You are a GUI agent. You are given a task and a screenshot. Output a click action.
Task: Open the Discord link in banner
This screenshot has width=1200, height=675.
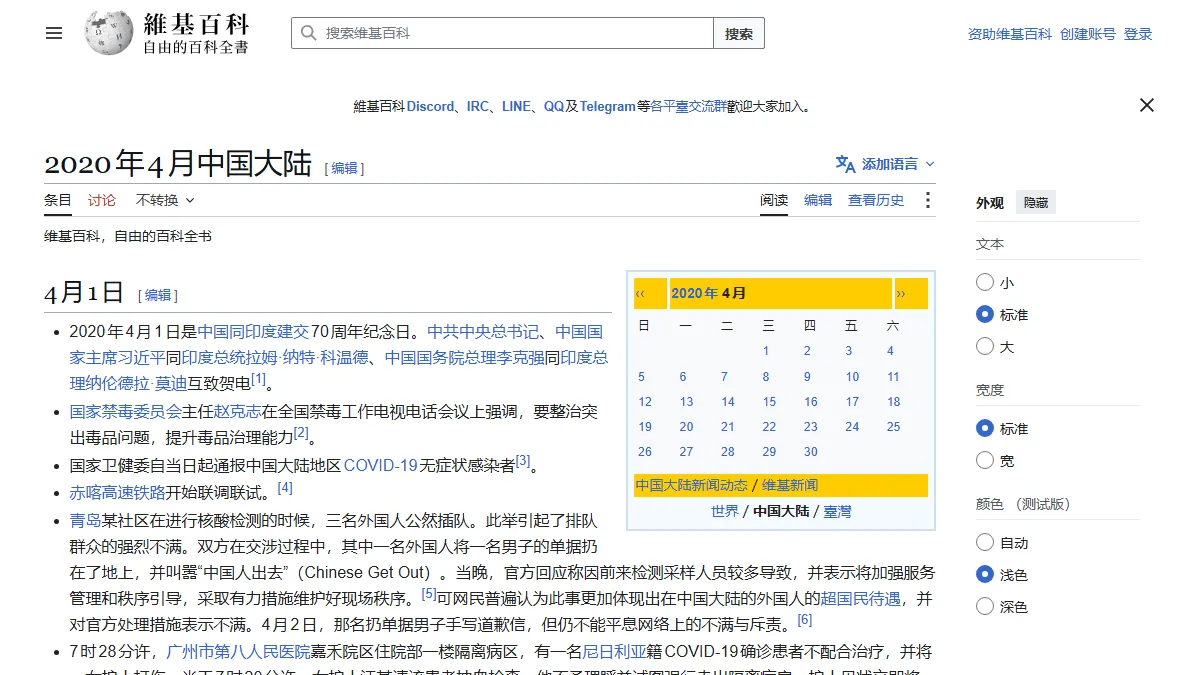(x=430, y=106)
